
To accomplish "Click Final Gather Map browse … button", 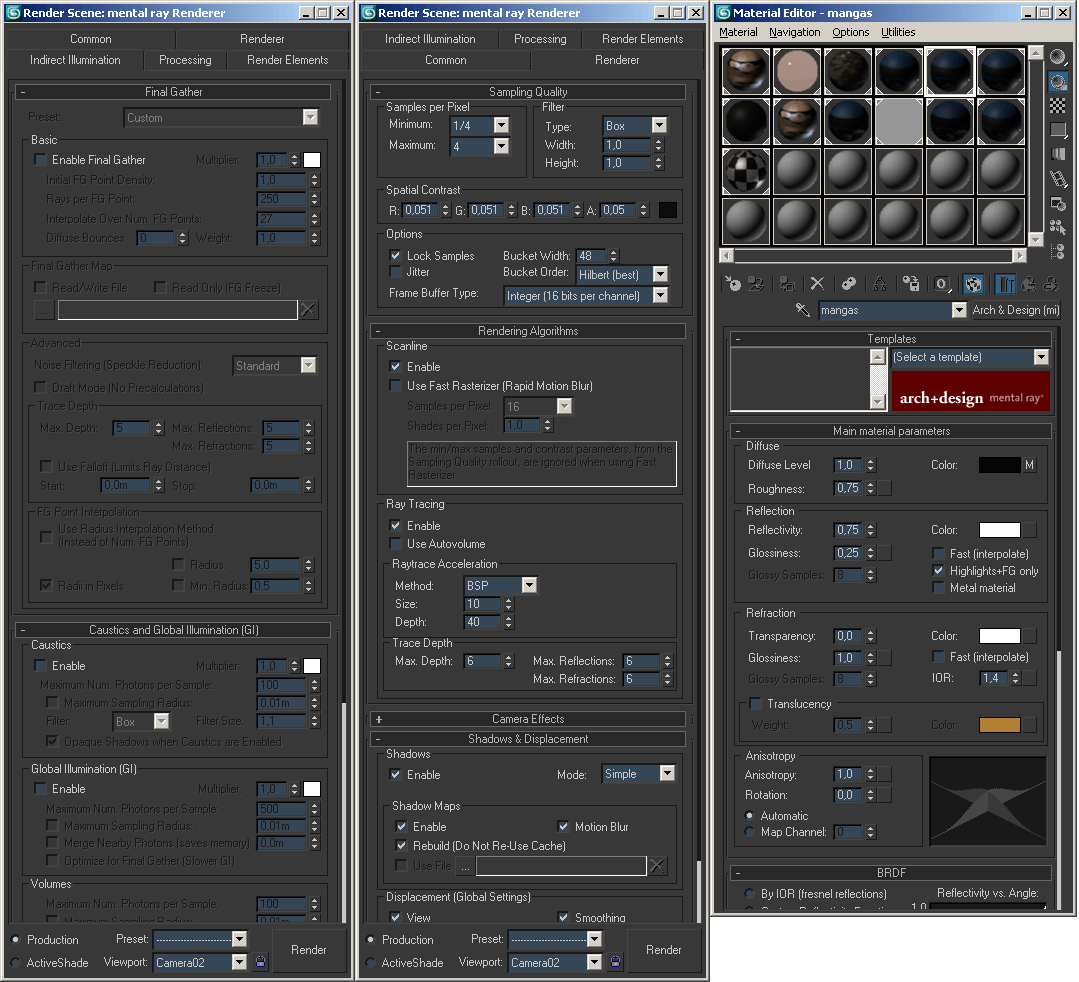I will [44, 310].
